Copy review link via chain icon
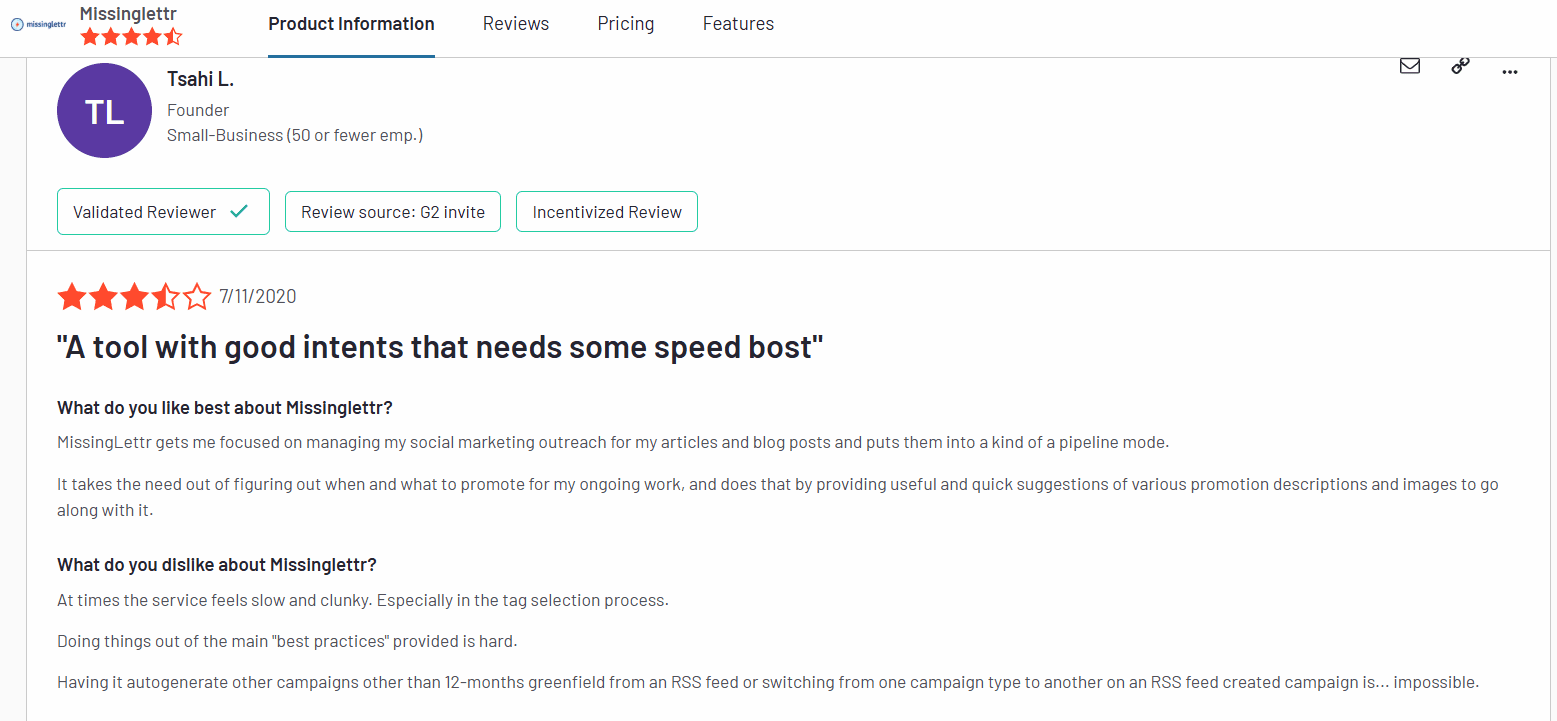Screen dimensions: 1557x721 [1460, 66]
